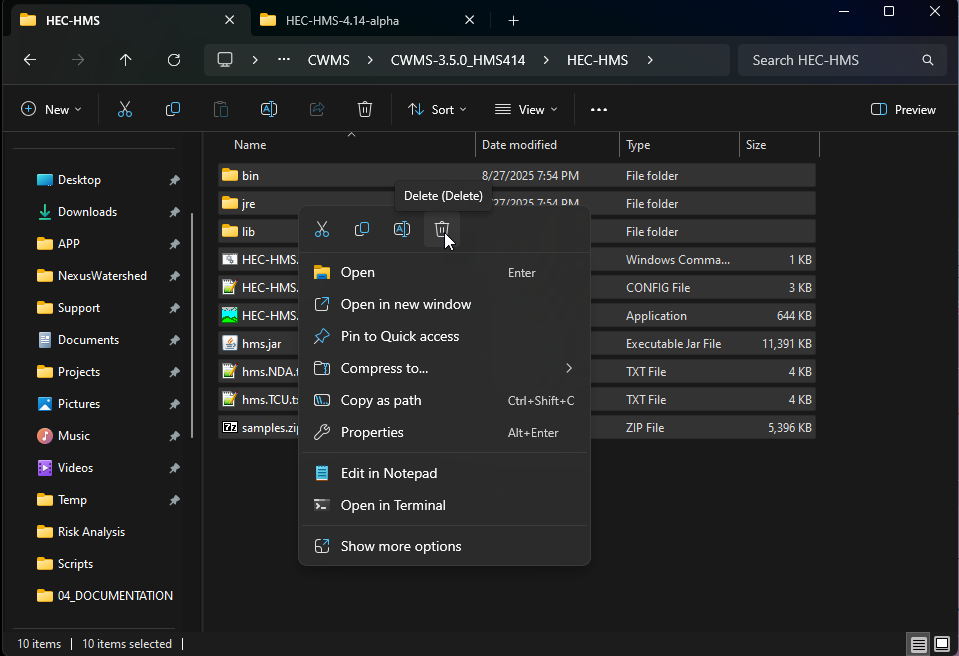Switch to details view layout icon

point(918,643)
